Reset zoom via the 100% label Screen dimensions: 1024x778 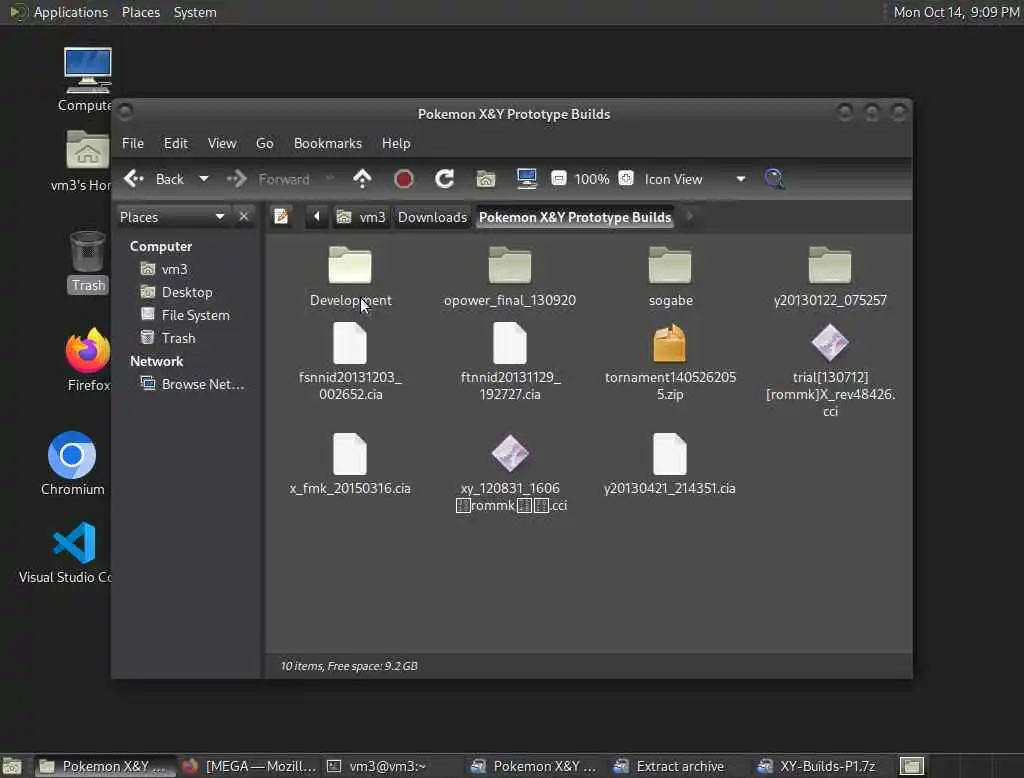point(592,179)
